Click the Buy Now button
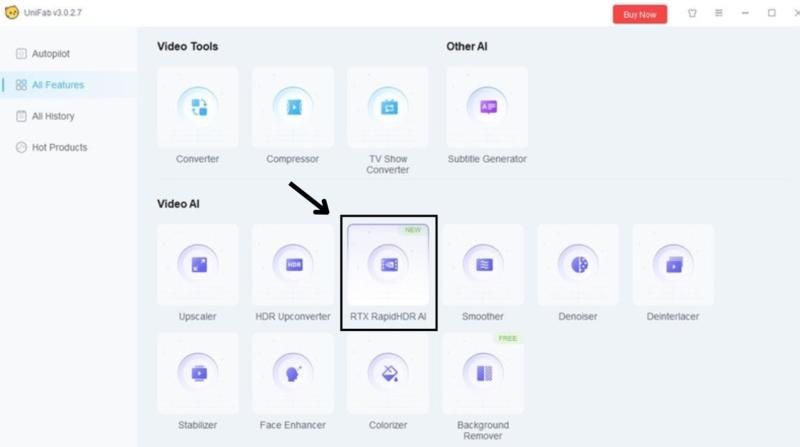 click(639, 14)
